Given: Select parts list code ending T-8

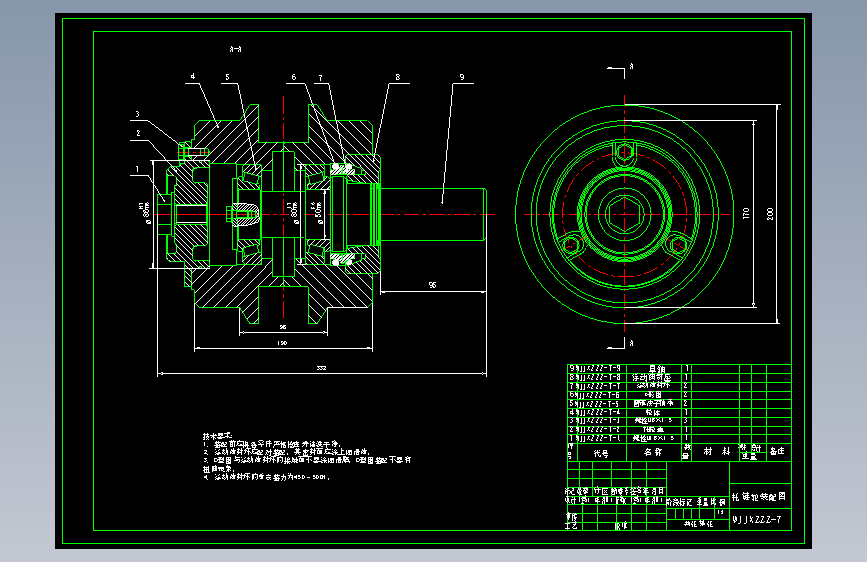Looking at the screenshot, I should (598, 377).
